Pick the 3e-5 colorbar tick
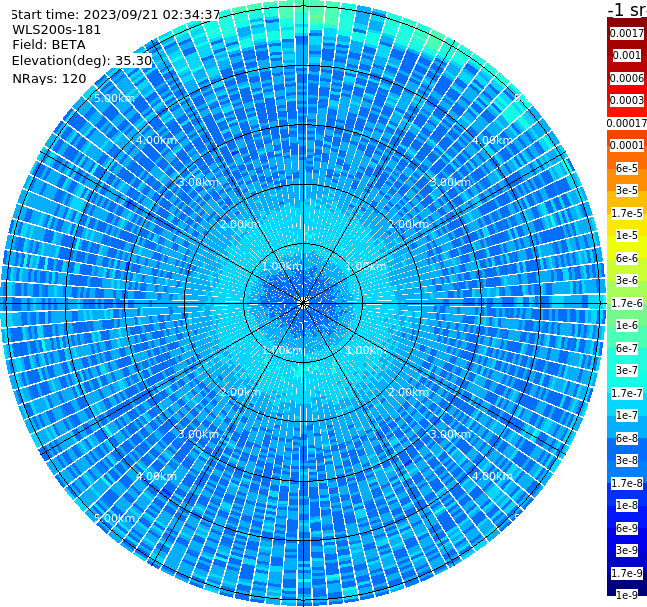The height and width of the screenshot is (607, 647). [x=627, y=190]
